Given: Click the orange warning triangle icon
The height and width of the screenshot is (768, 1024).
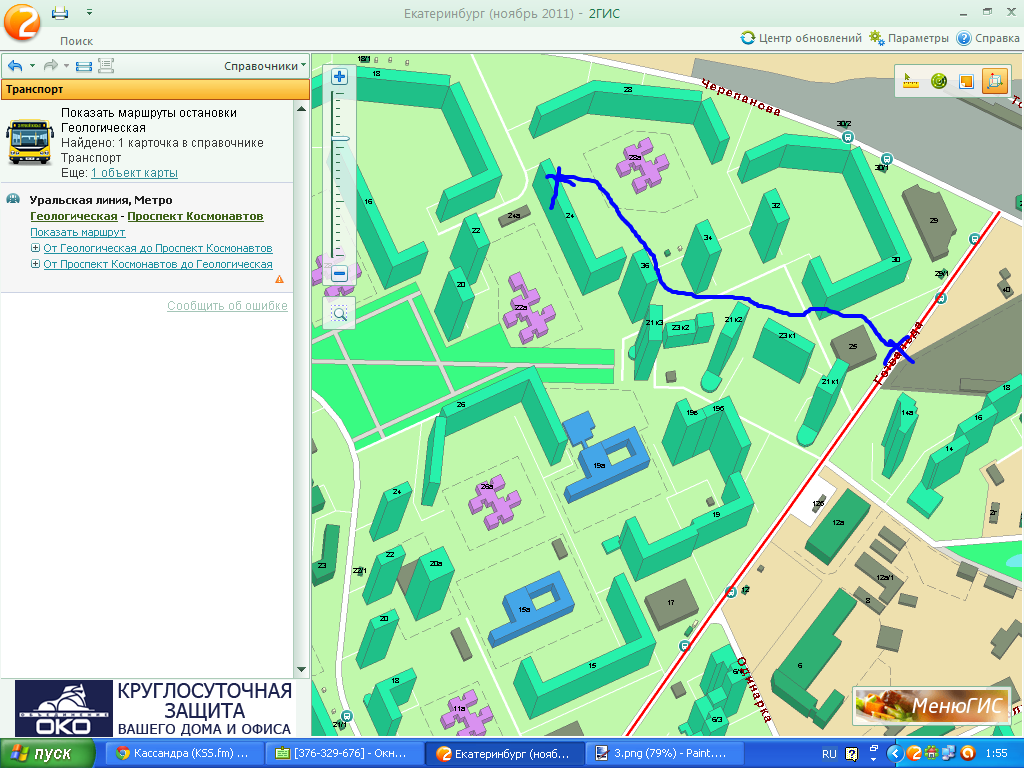Looking at the screenshot, I should (280, 279).
